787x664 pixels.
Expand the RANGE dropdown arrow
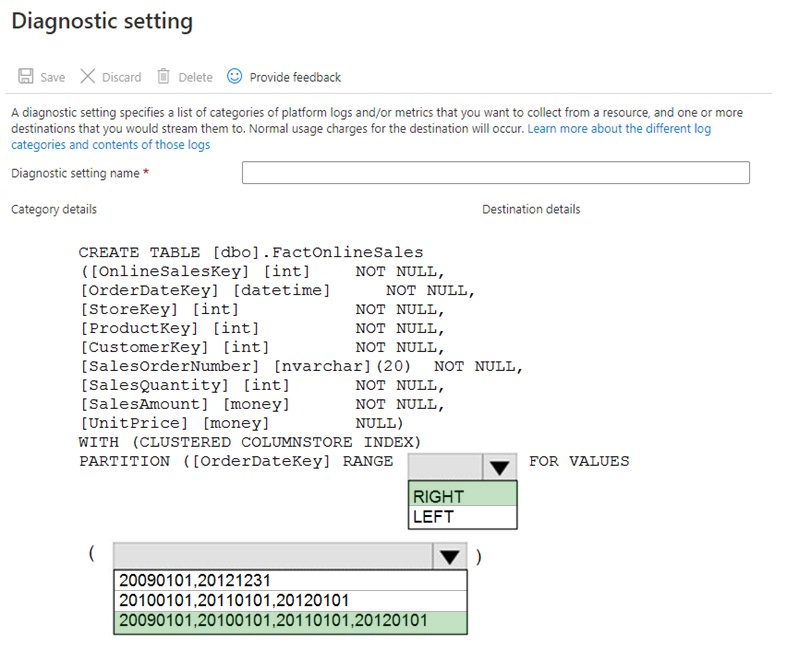coord(499,467)
